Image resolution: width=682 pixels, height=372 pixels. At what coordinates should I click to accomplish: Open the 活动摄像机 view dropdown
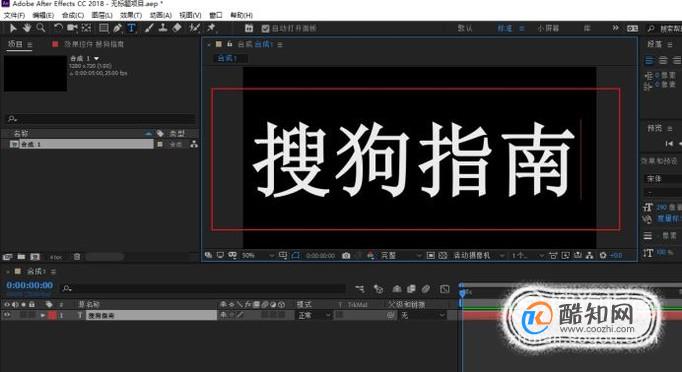(x=478, y=255)
